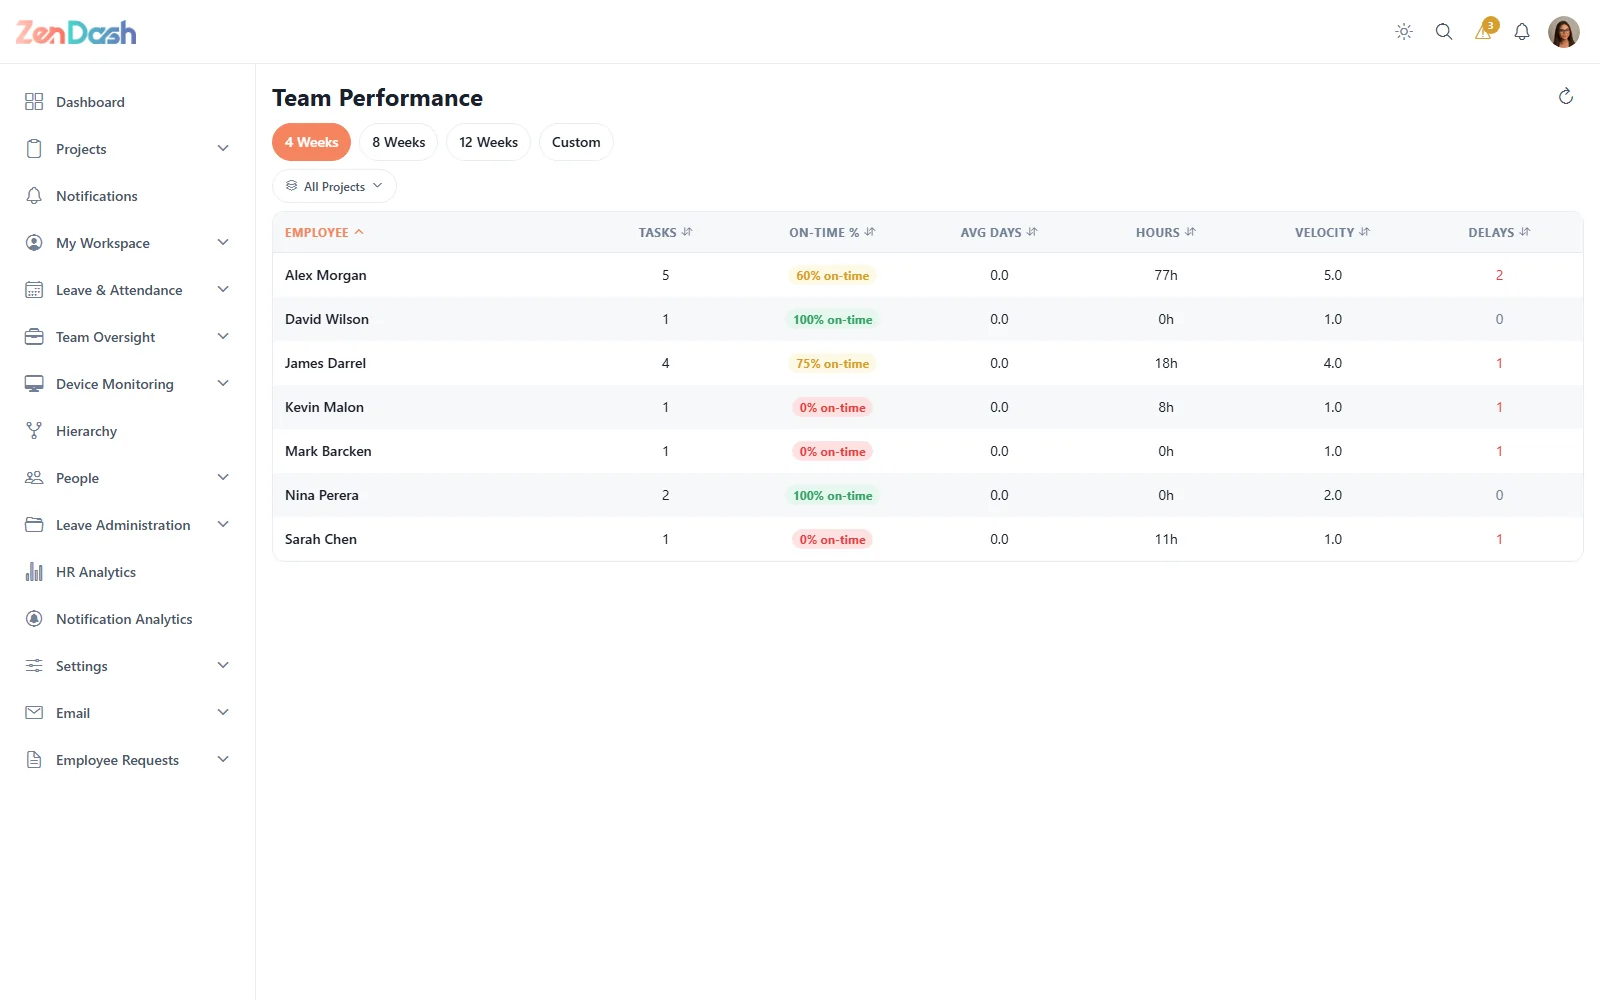Screen dimensions: 1600x1000
Task: Sort by Hours column sort icon
Action: click(1190, 232)
